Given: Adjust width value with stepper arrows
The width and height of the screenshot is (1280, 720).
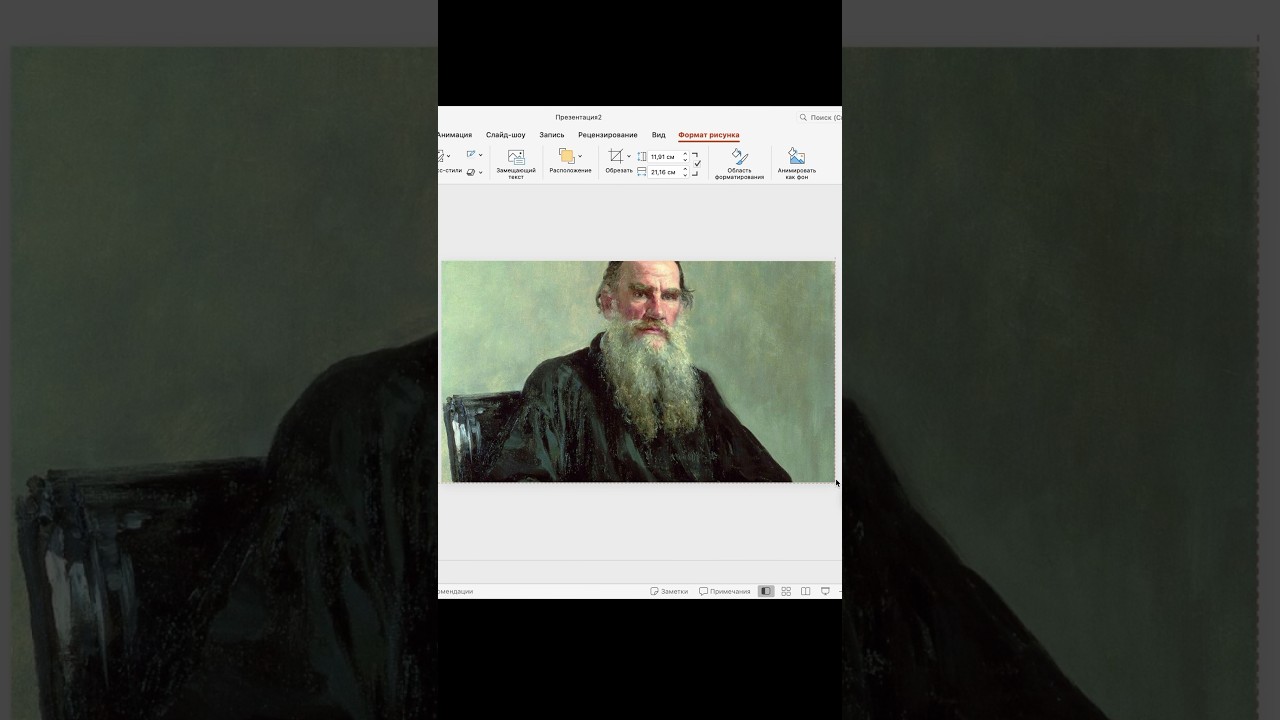Looking at the screenshot, I should coord(685,172).
